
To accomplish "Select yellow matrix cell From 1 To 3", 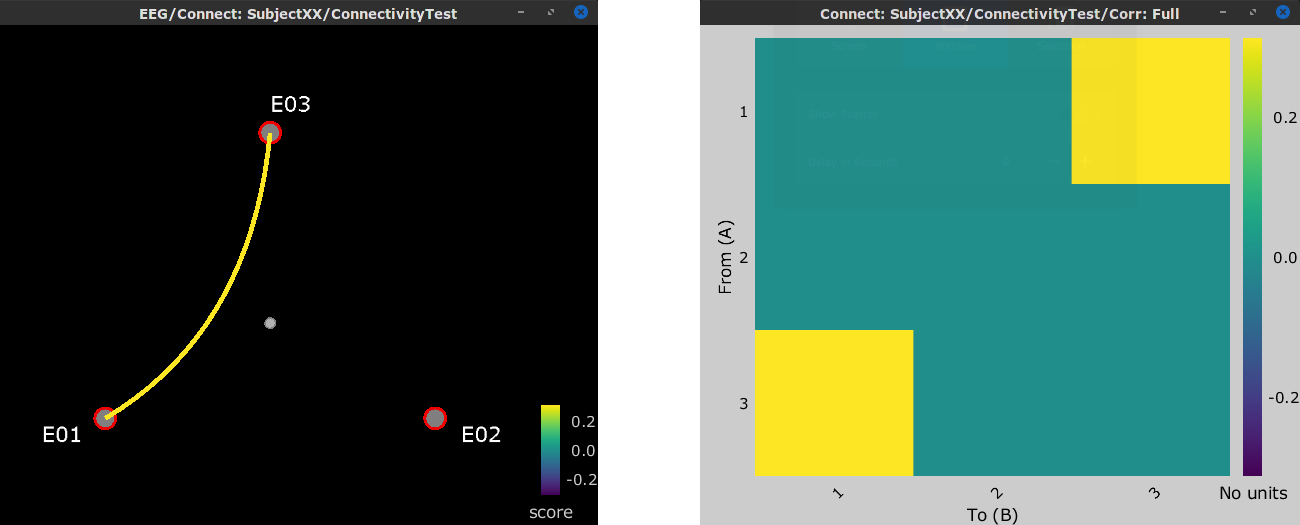I will (x=1150, y=111).
